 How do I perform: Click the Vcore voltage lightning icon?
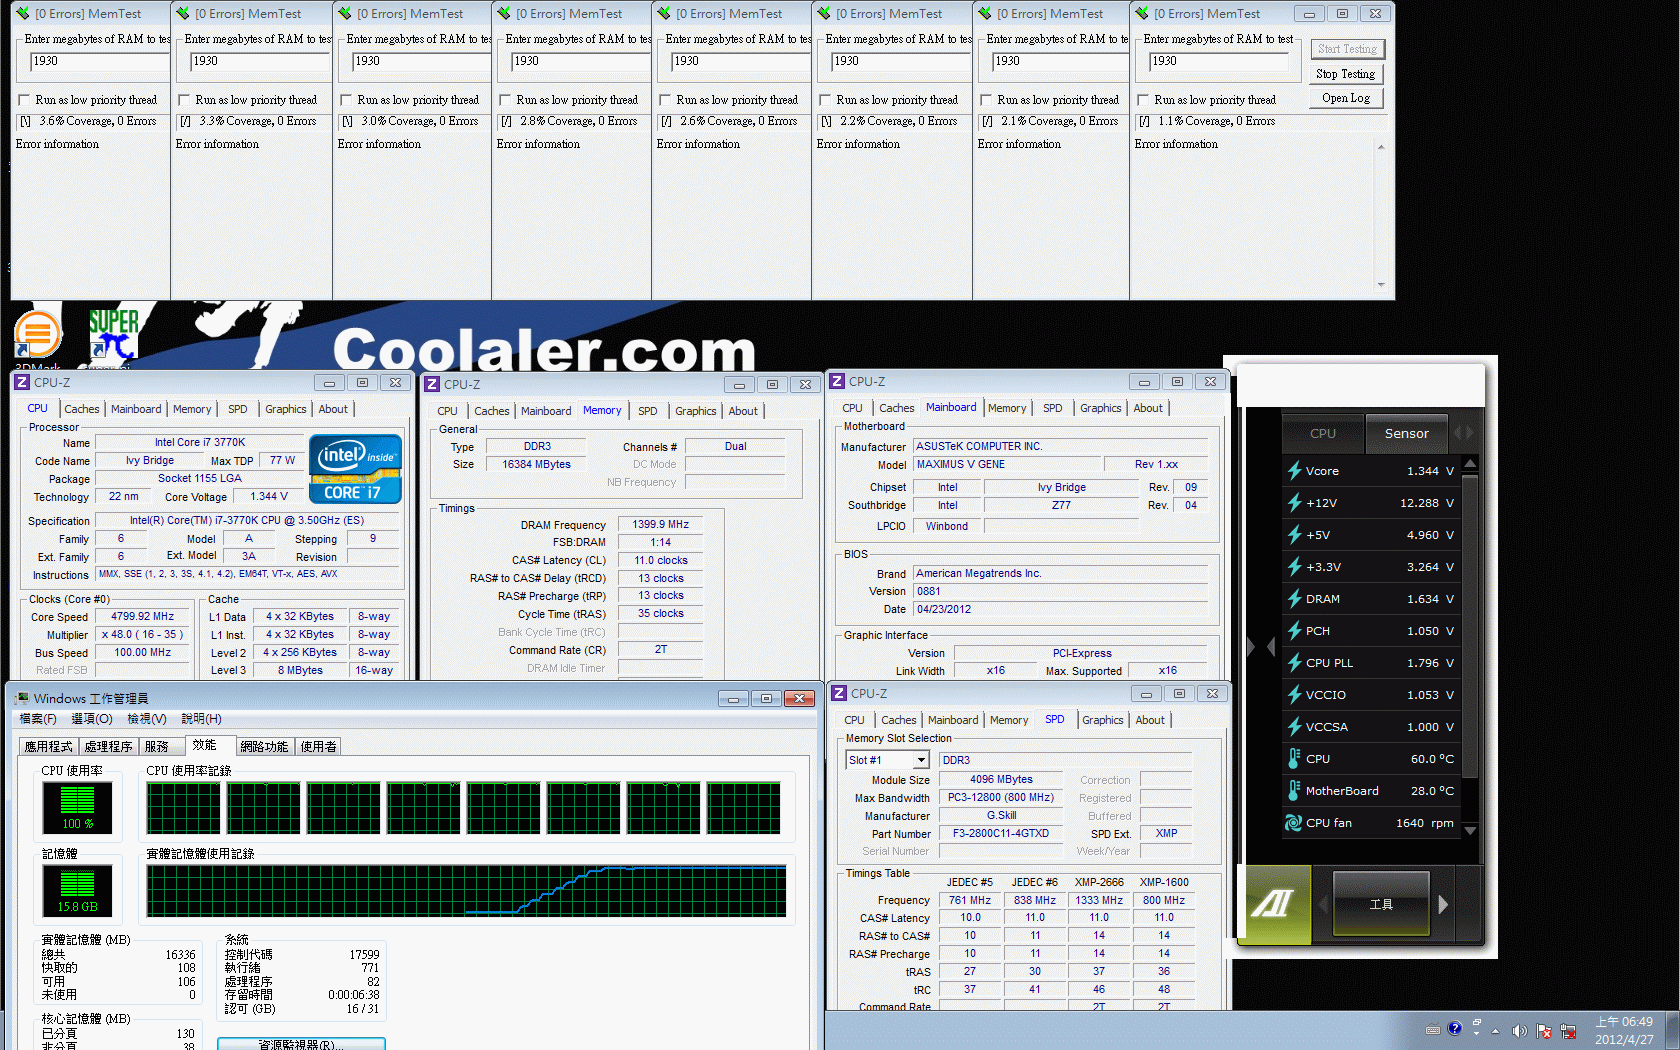click(x=1294, y=471)
